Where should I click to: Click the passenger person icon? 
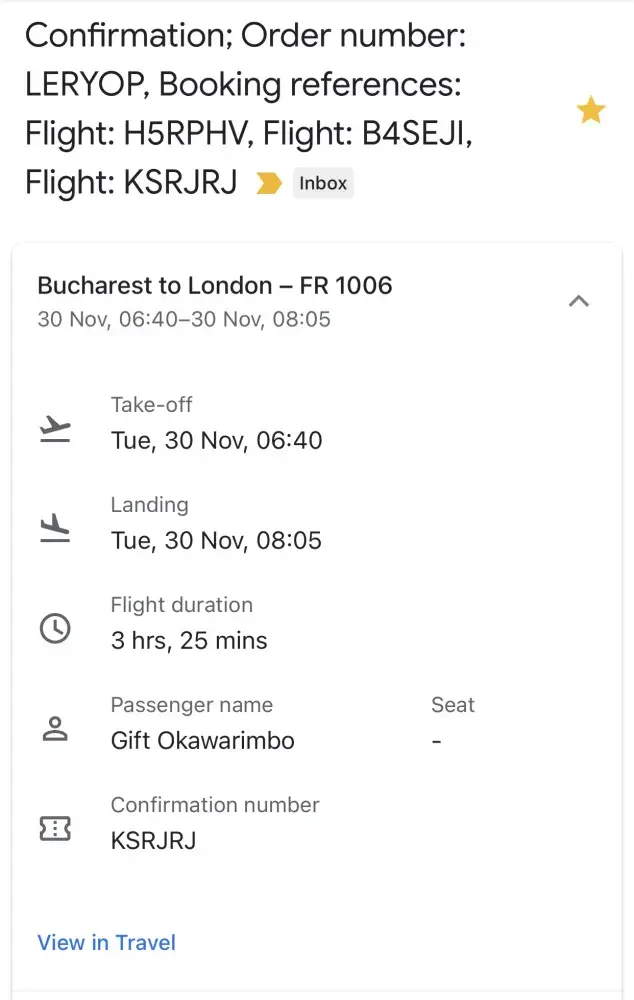[55, 729]
